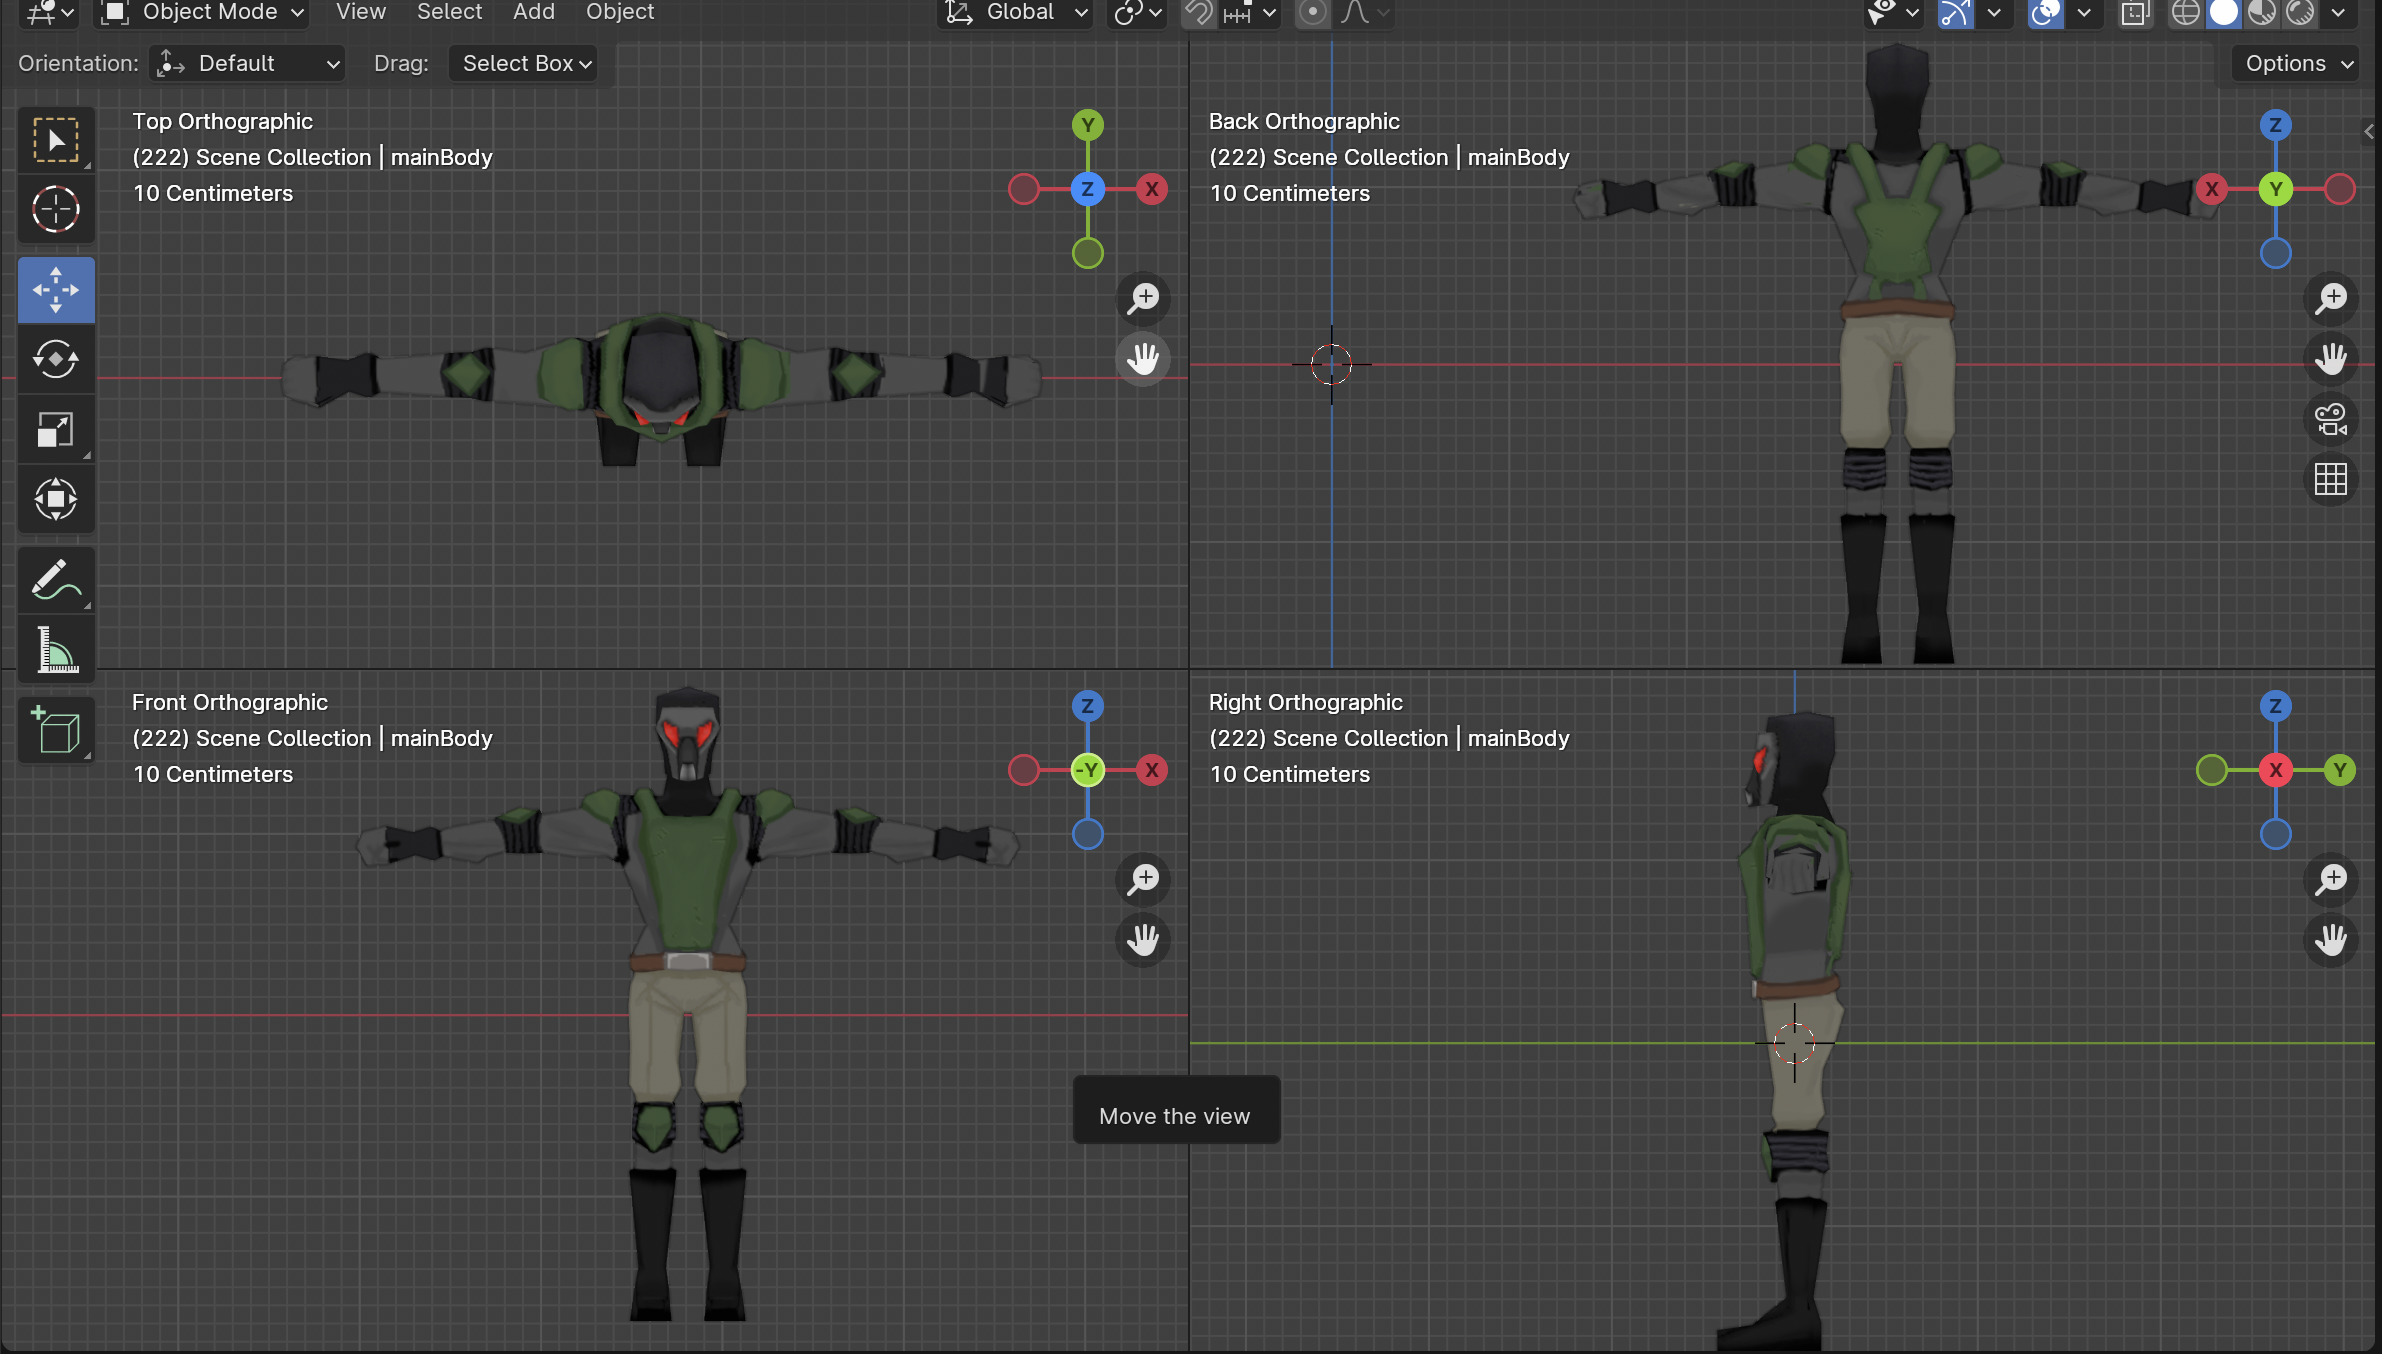Click negative Z circle in Front view gizmo
The width and height of the screenshot is (2382, 1354).
[x=1088, y=834]
